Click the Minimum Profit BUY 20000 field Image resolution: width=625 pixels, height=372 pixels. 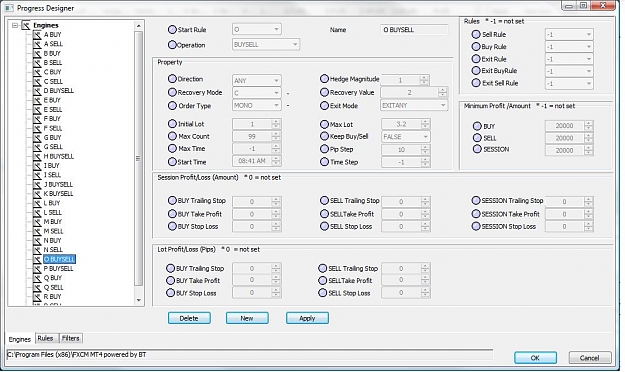[569, 126]
